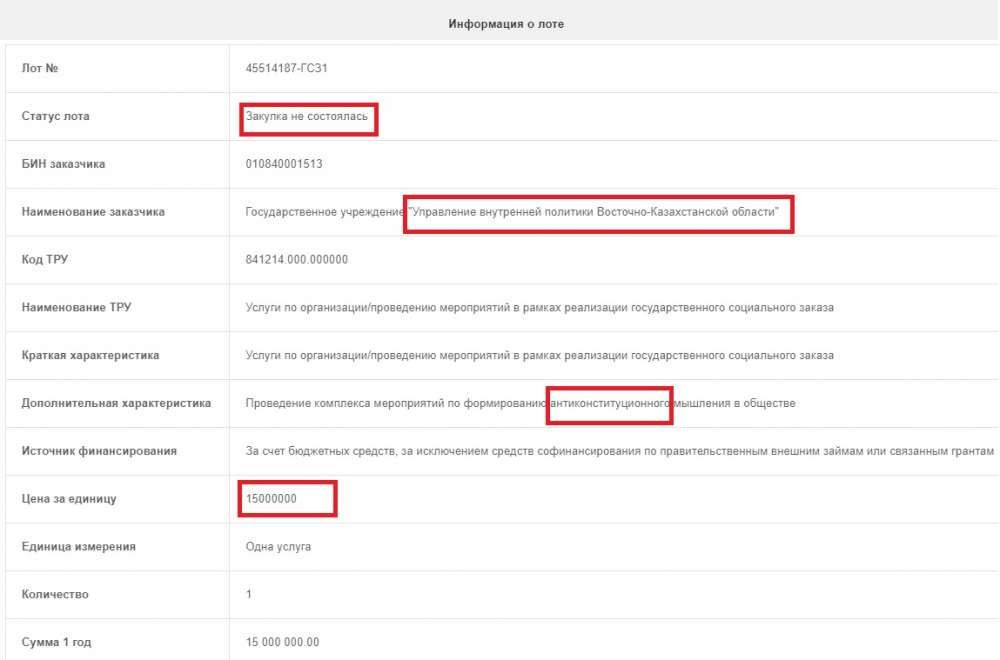Click the 'Источник финансирования' row label
The image size is (1000, 660).
(99, 451)
